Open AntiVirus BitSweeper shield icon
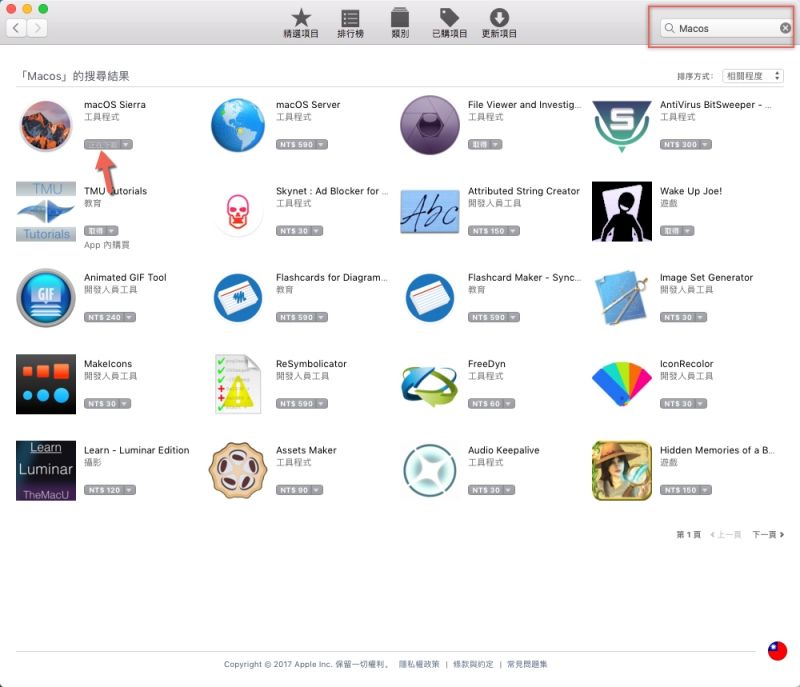The image size is (800, 687). click(621, 125)
